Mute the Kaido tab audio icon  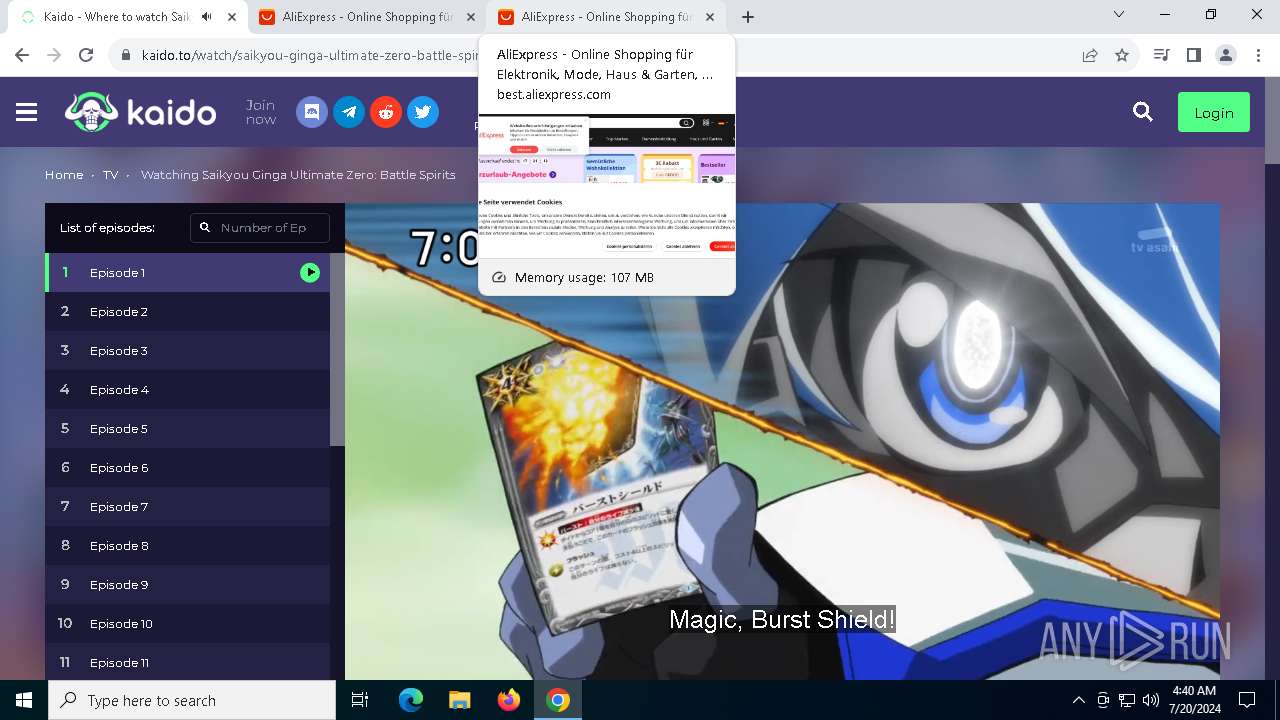point(207,17)
